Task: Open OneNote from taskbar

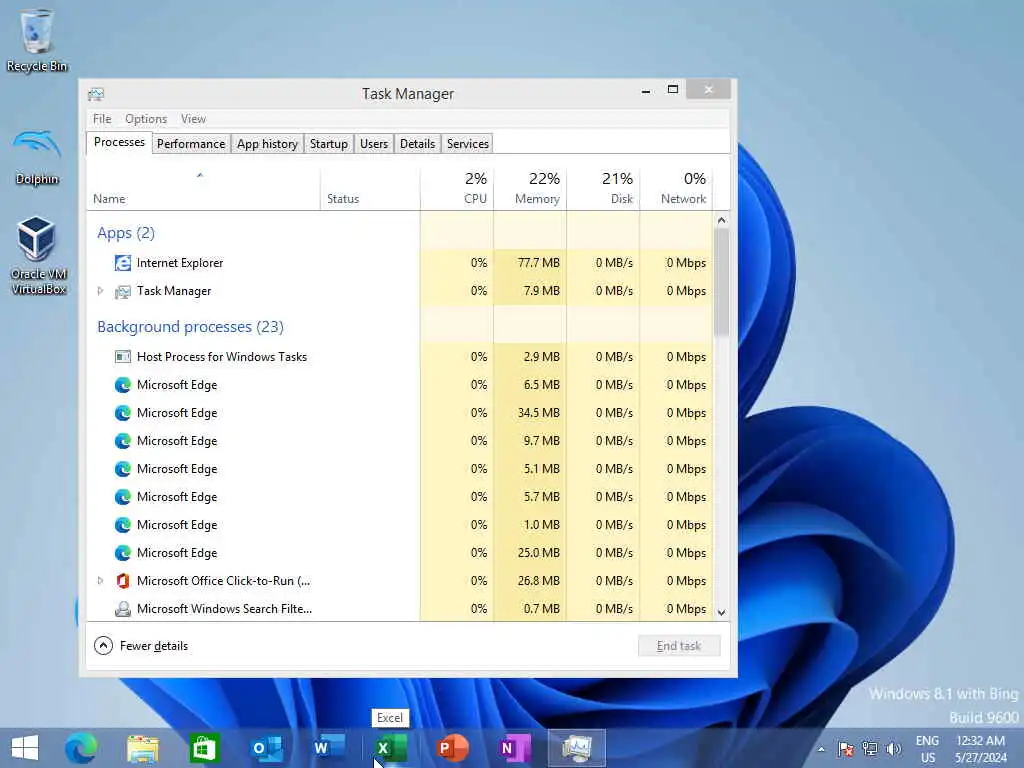Action: pos(513,748)
